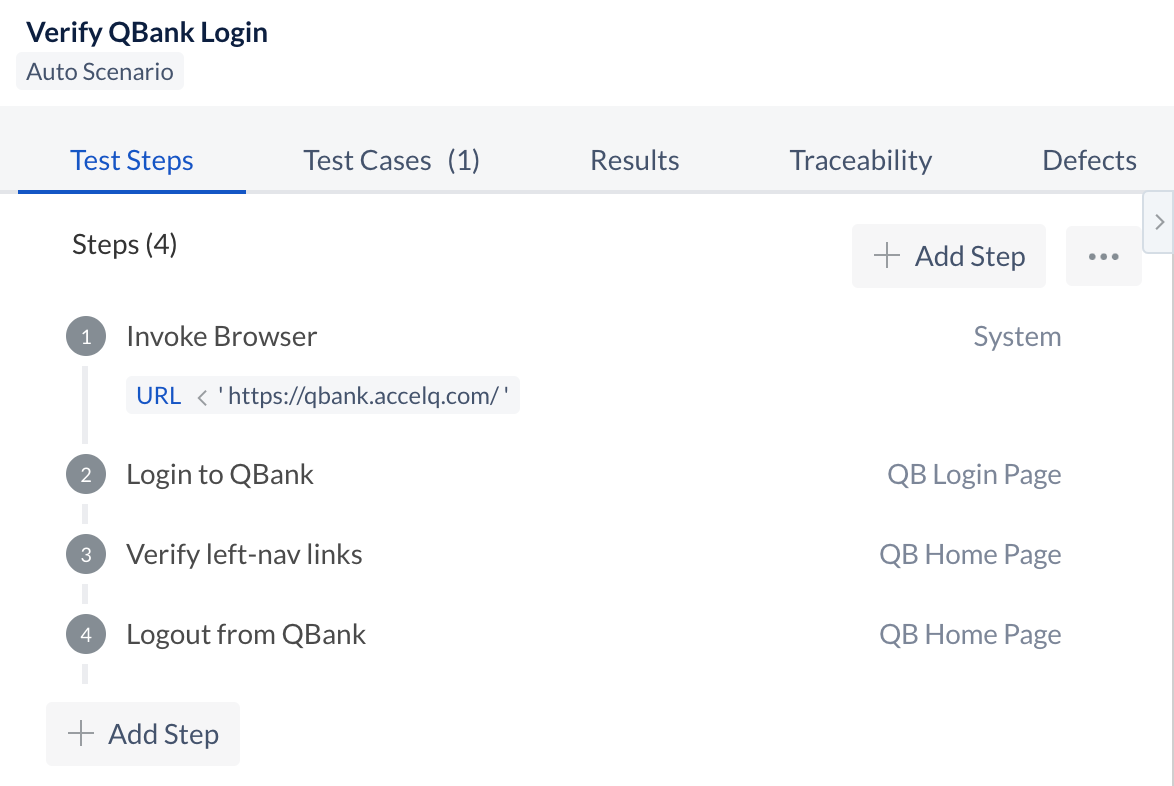Open the Defects tab

1089,160
